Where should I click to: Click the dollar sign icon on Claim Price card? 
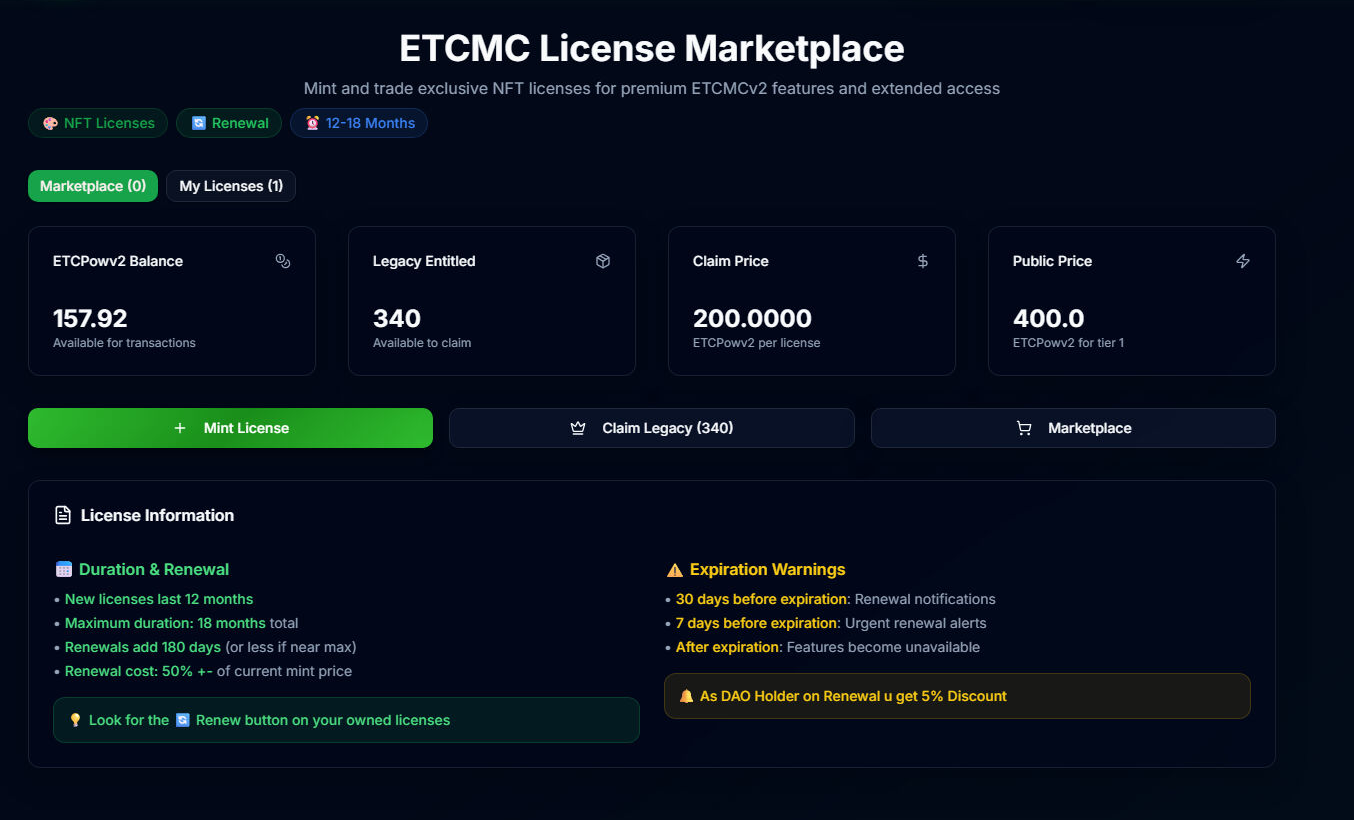coord(923,261)
